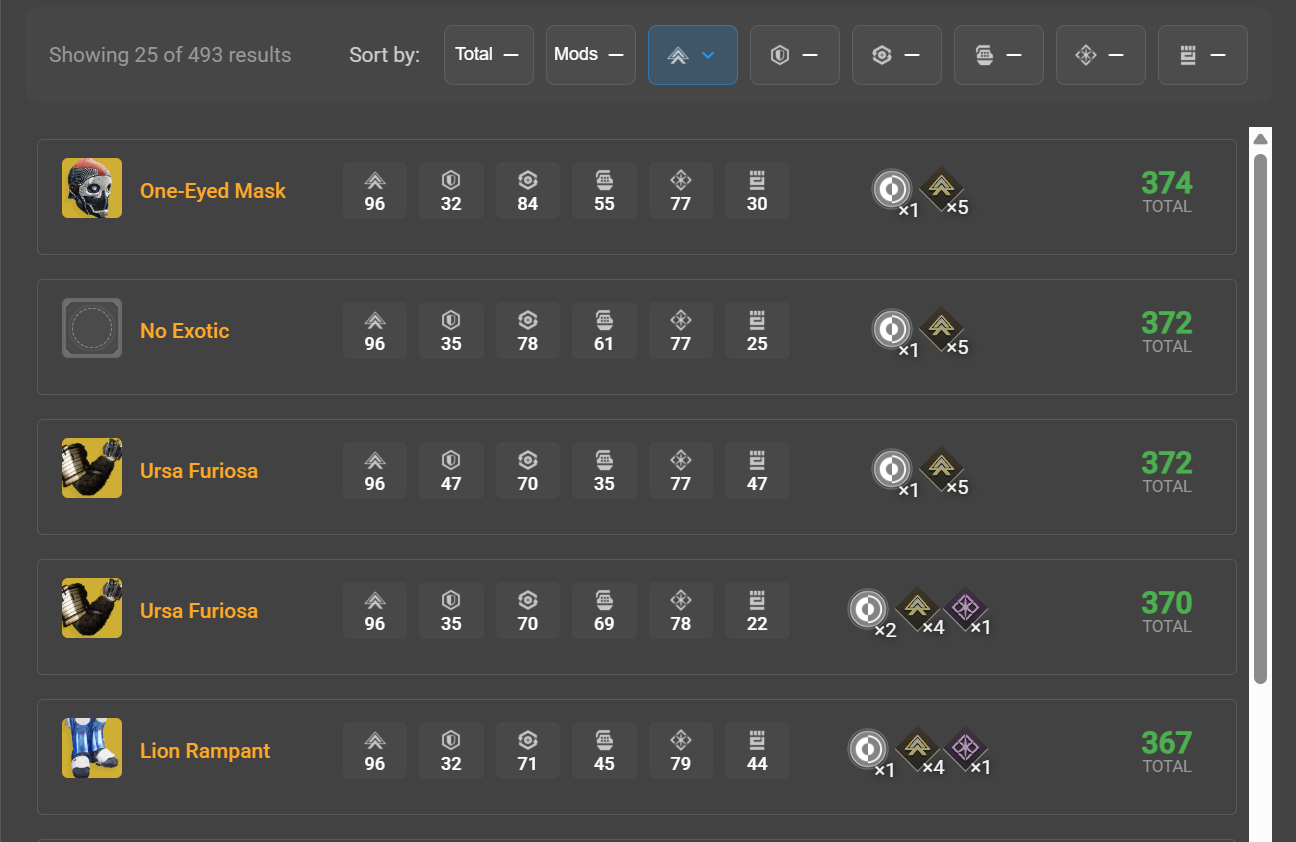Click the round ×2 mod icon on Ursa Furiosa
Screen dimensions: 1296x842
(x=868, y=609)
